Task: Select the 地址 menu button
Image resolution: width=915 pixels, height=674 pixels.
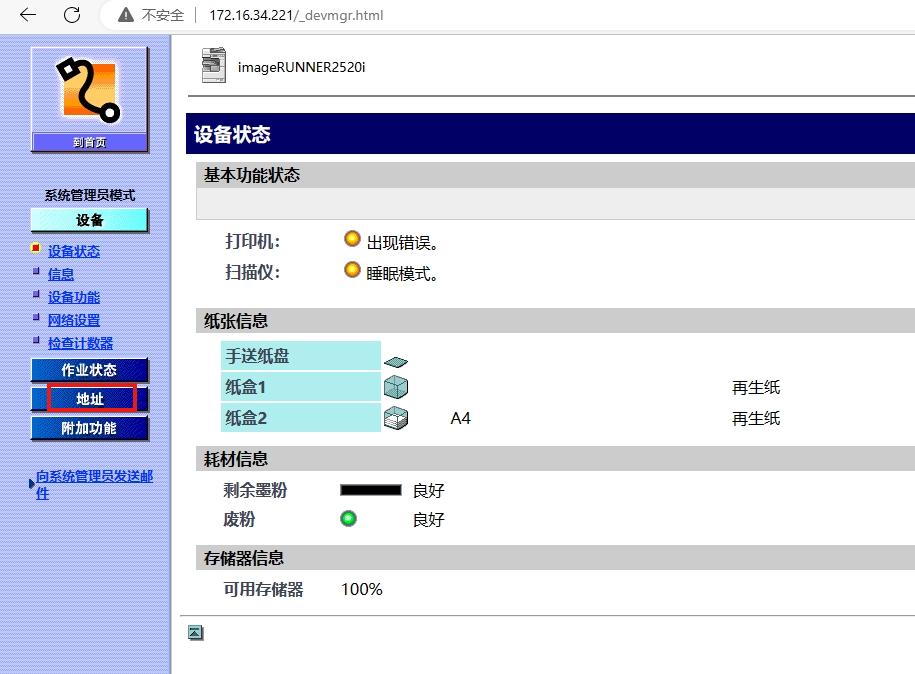Action: tap(89, 399)
